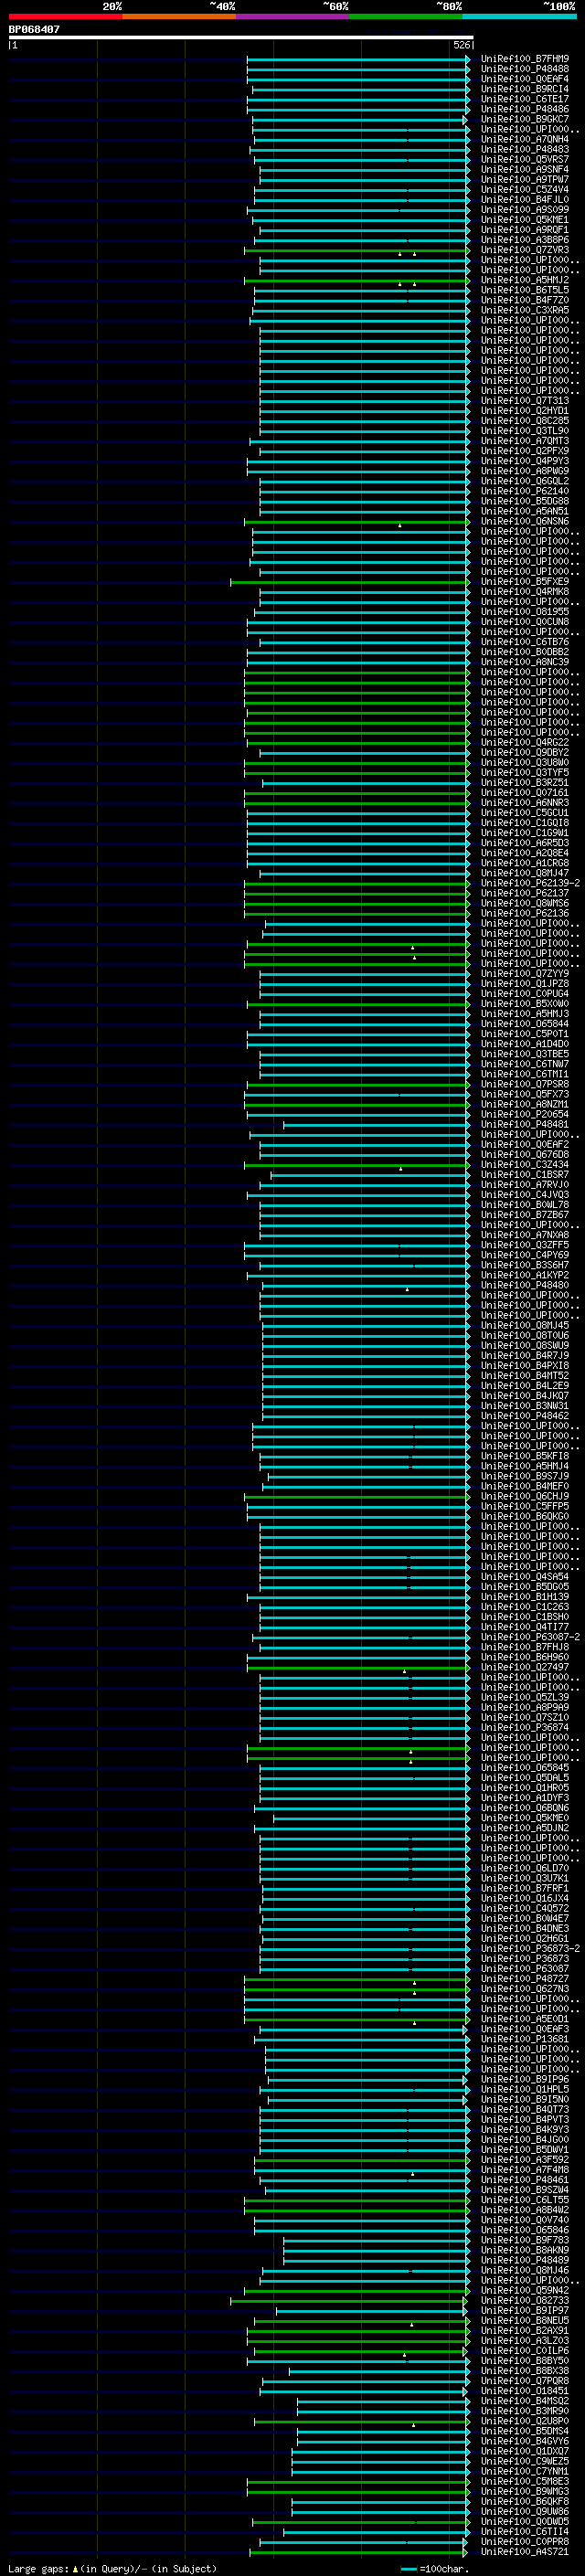Select hit label UniRef100_A9RQF1
The image size is (585, 2576).
click(x=524, y=230)
